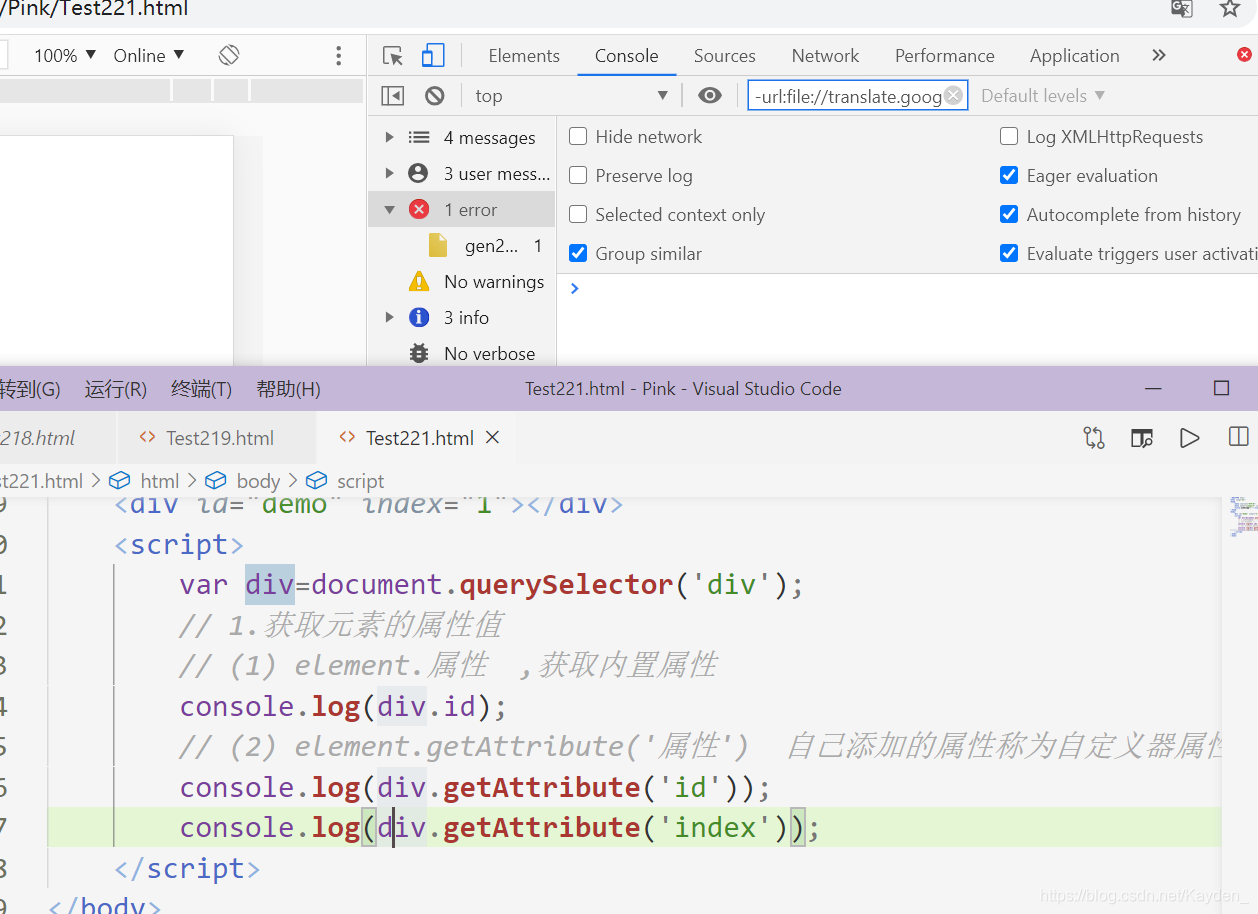Clear console with the ban icon
The image size is (1258, 914).
tap(434, 96)
